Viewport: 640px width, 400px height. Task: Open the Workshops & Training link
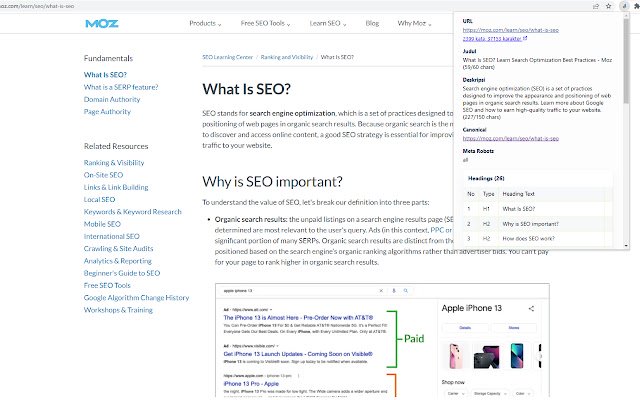118,309
